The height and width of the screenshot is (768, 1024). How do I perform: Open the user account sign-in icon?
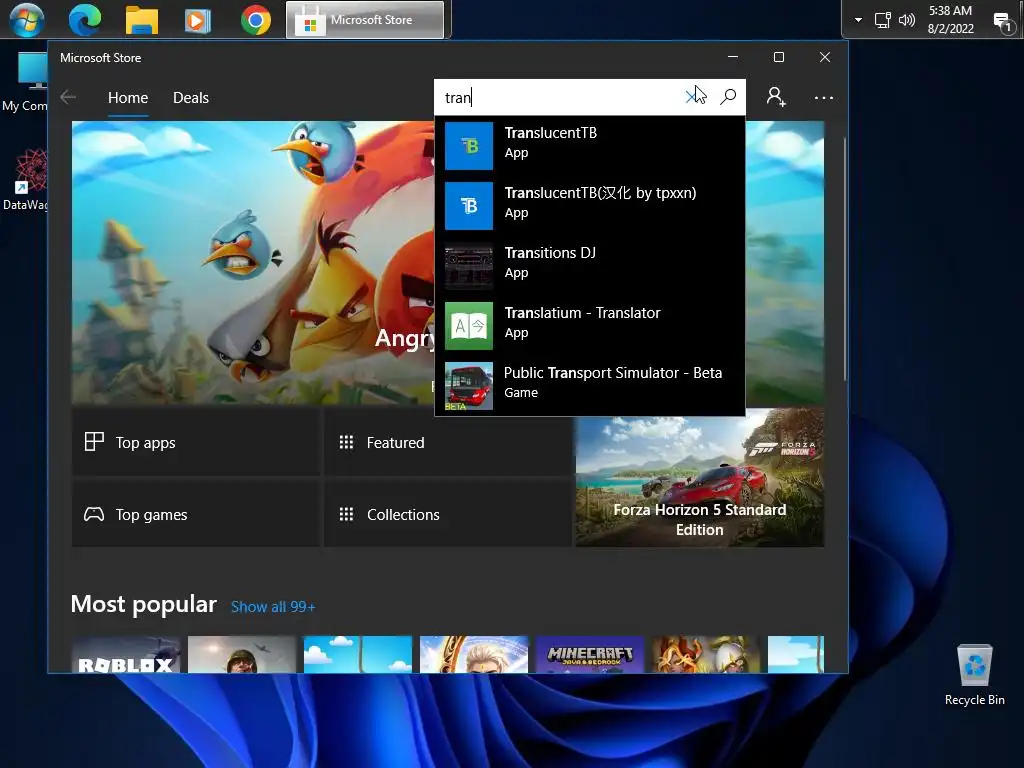coord(776,97)
